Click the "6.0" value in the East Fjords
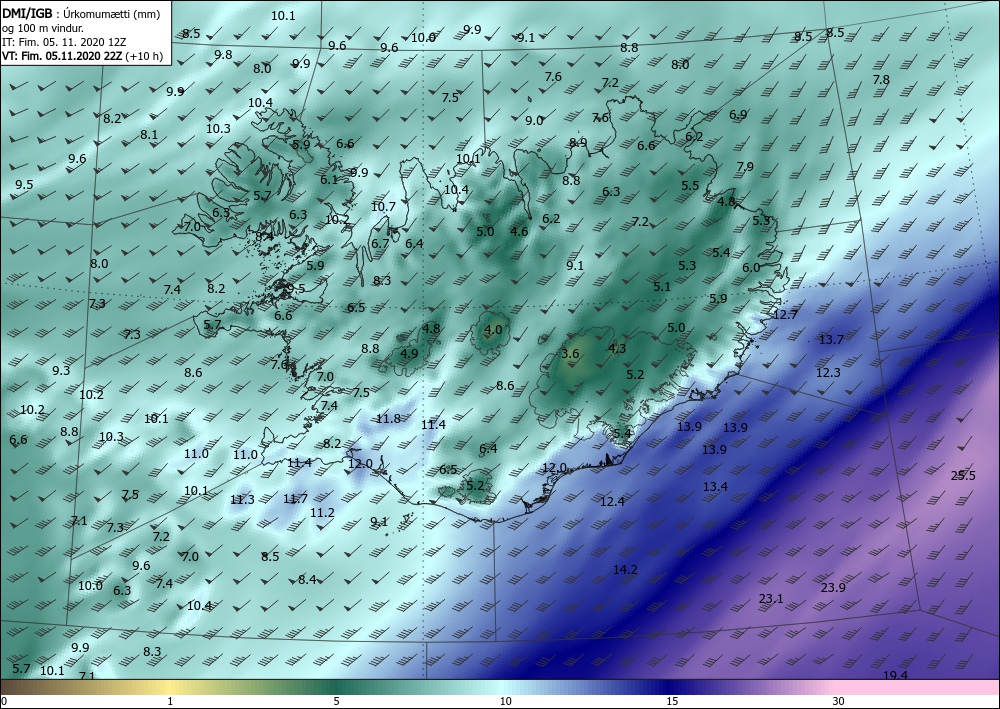1000x709 pixels. coord(751,268)
